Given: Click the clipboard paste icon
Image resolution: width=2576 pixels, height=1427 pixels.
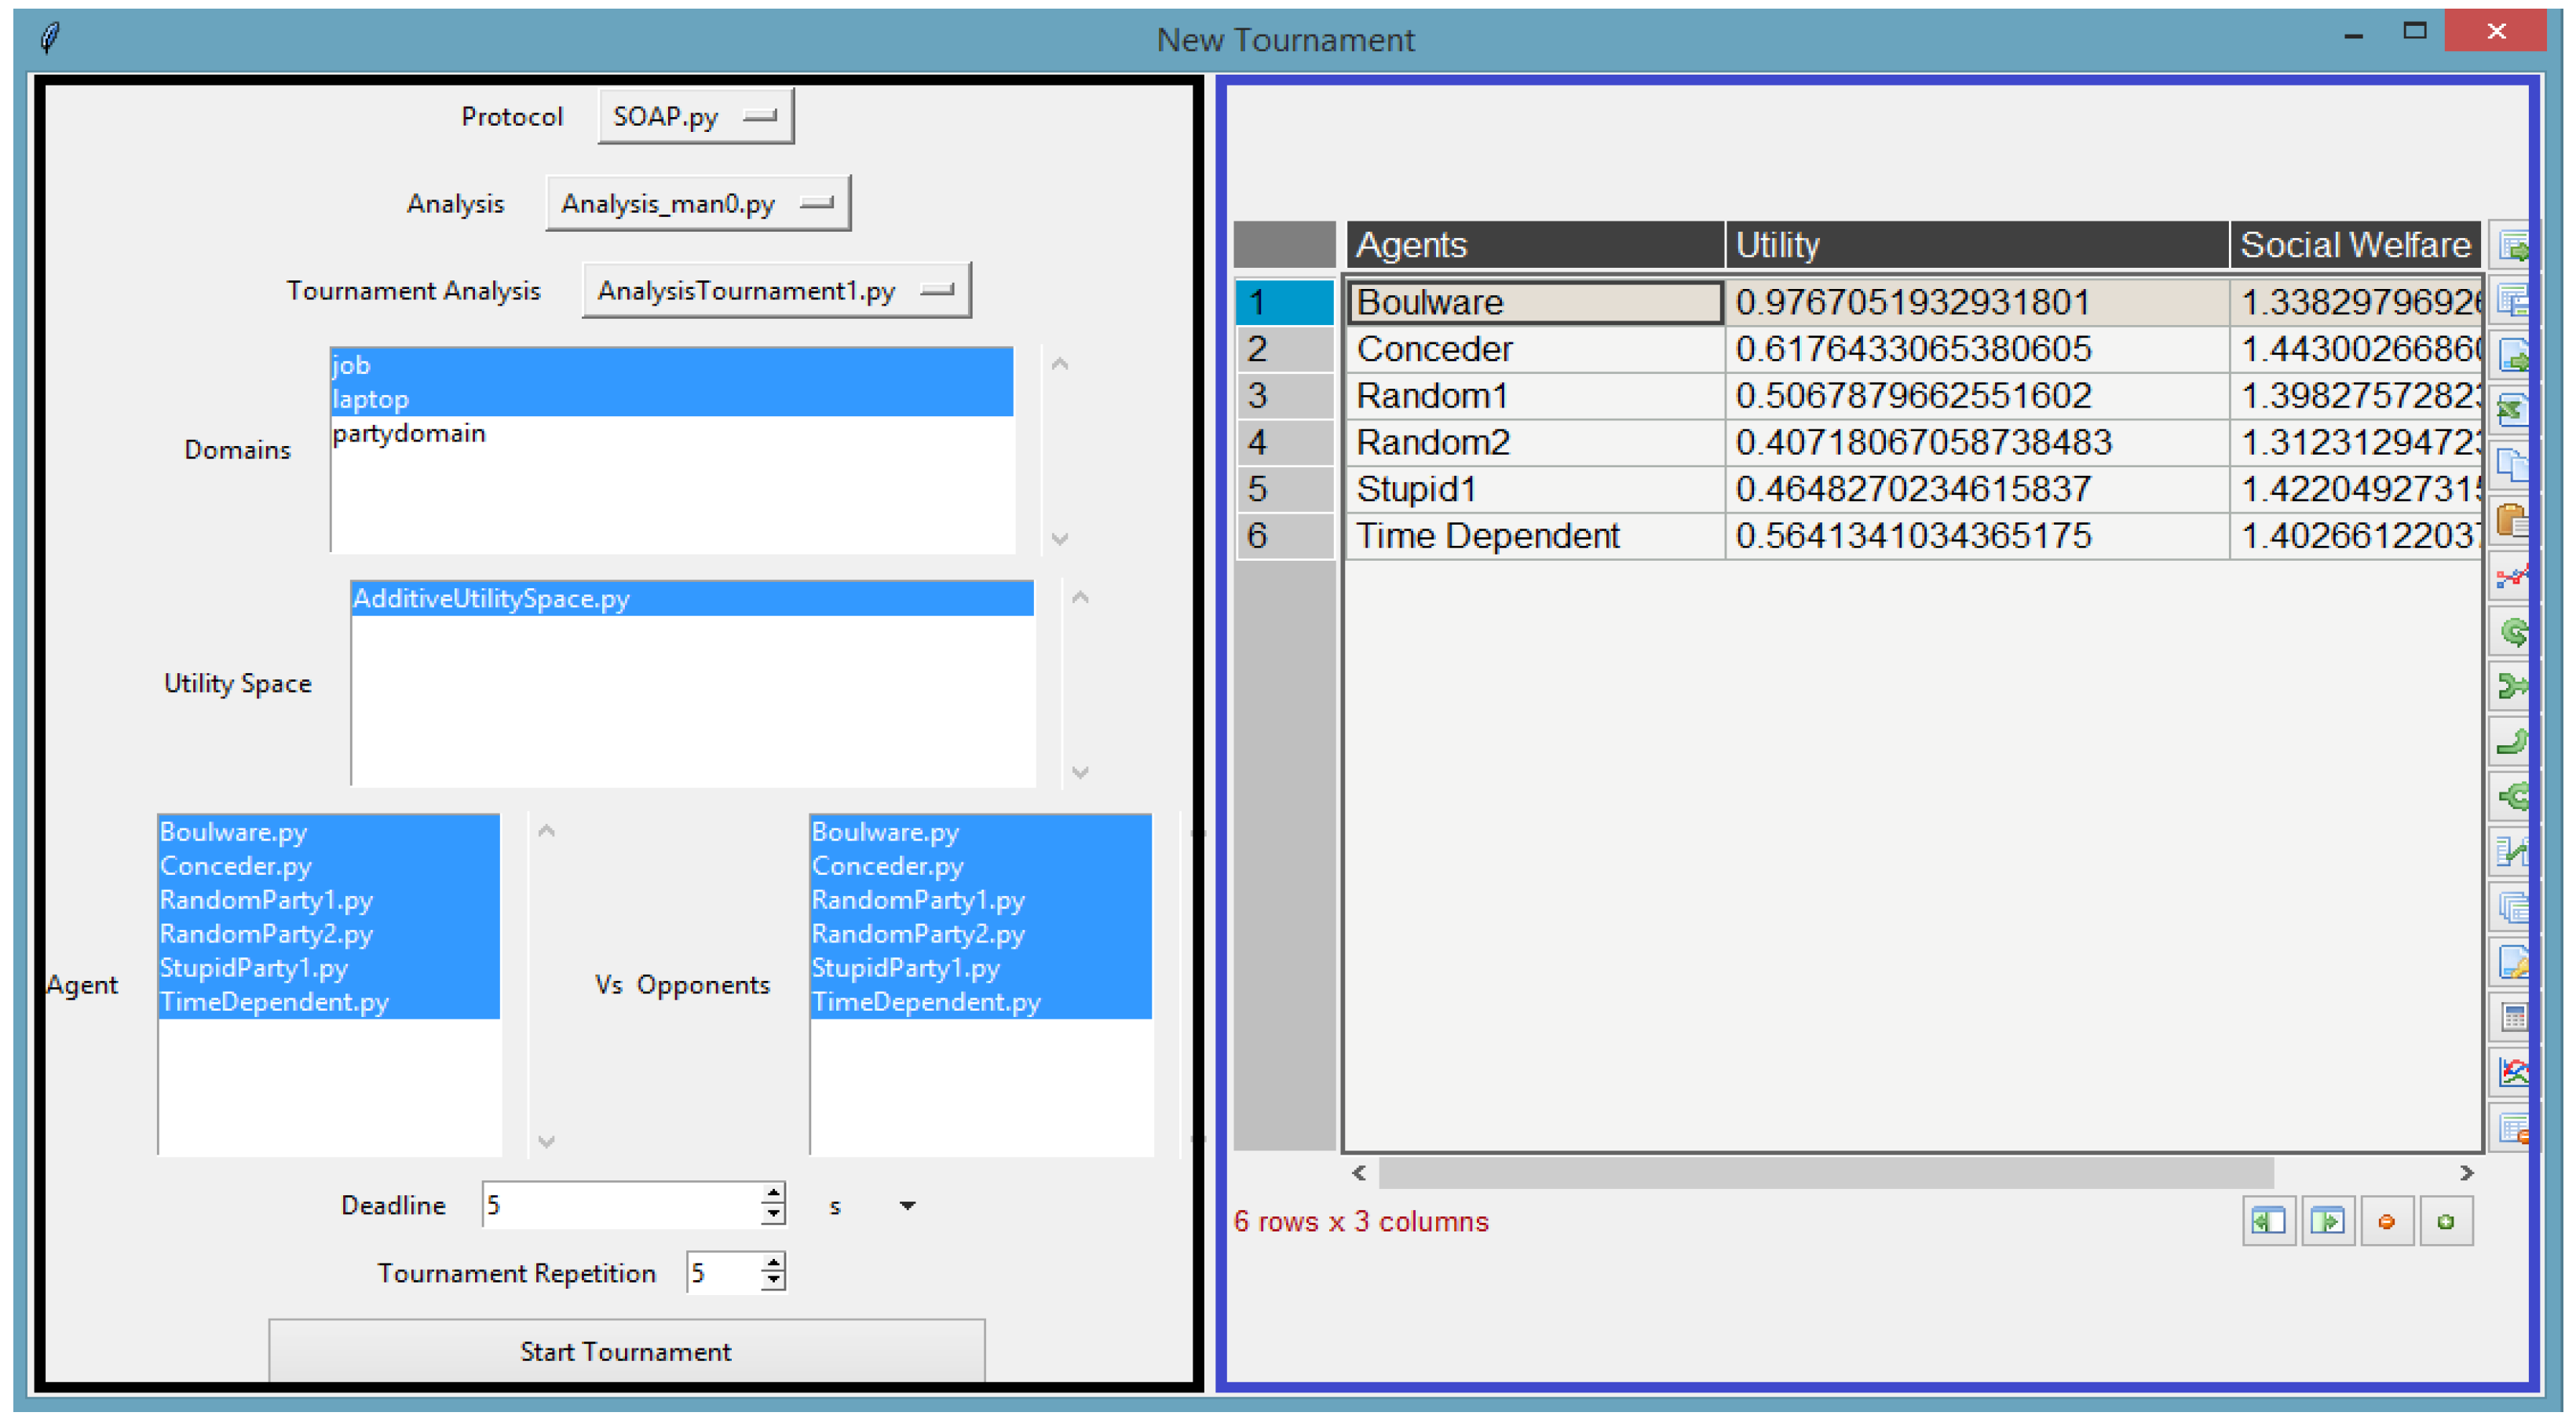Looking at the screenshot, I should click(2511, 519).
